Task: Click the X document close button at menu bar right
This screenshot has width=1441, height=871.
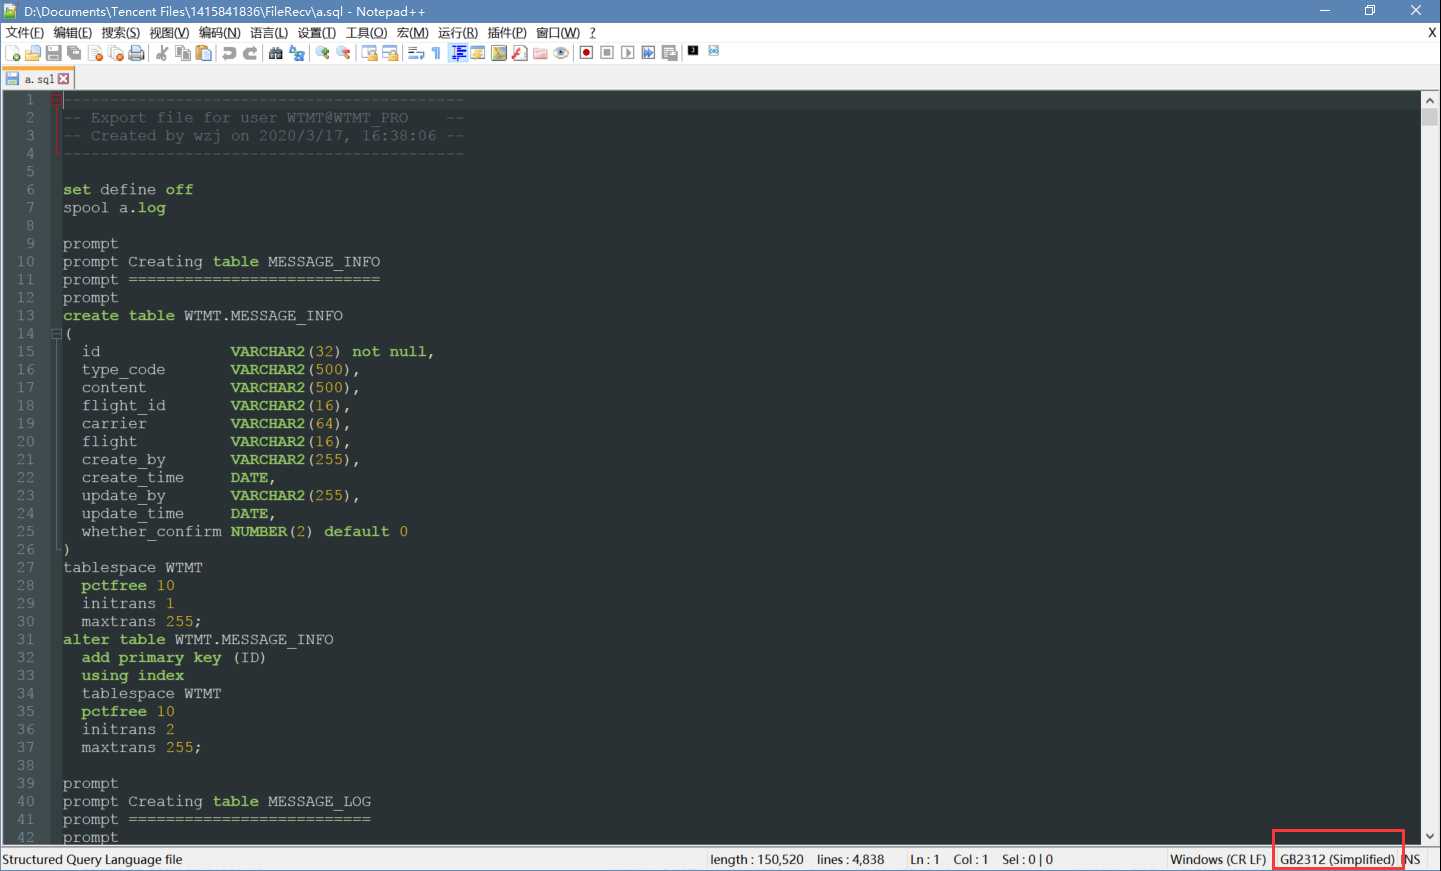Action: 1432,33
